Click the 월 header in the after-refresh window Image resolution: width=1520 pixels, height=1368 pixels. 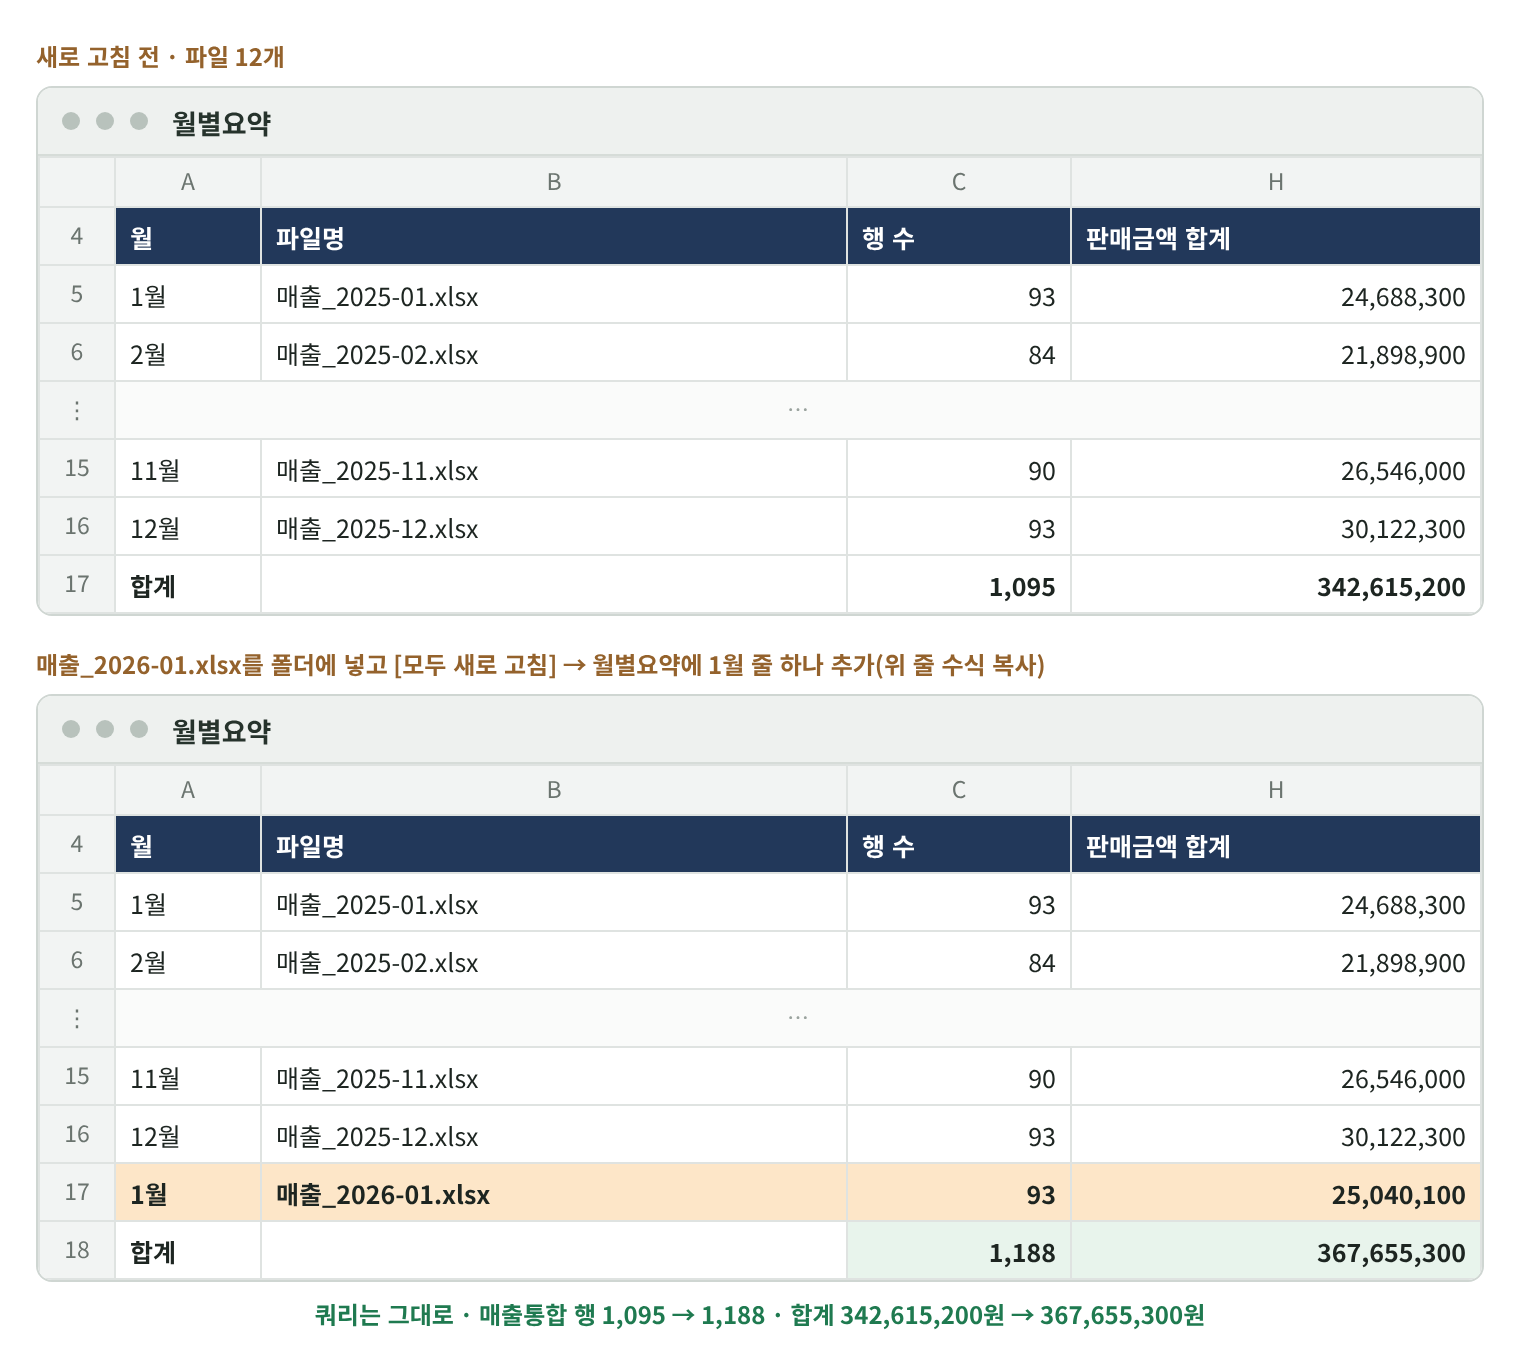tap(188, 845)
